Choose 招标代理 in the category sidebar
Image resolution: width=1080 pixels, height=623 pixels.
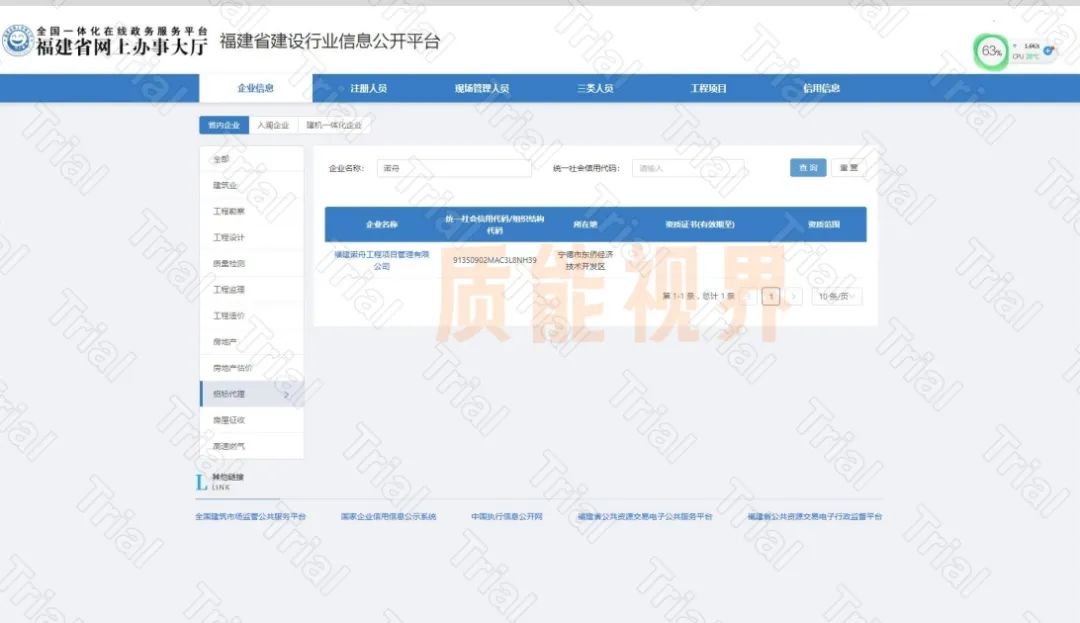click(x=251, y=394)
